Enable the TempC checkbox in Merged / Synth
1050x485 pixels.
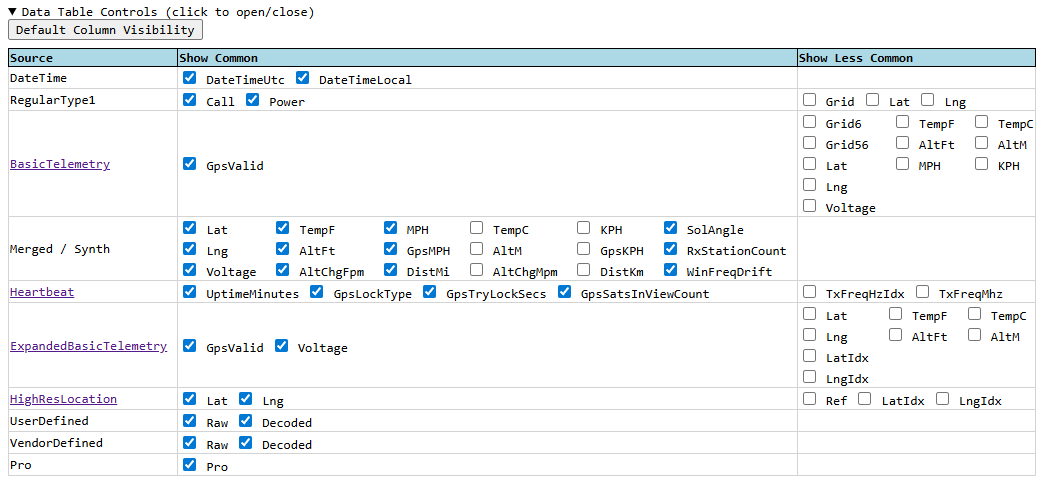tap(477, 228)
